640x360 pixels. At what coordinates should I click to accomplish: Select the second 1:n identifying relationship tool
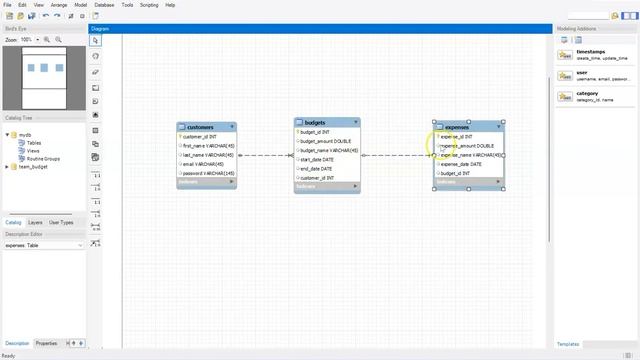coord(96,213)
